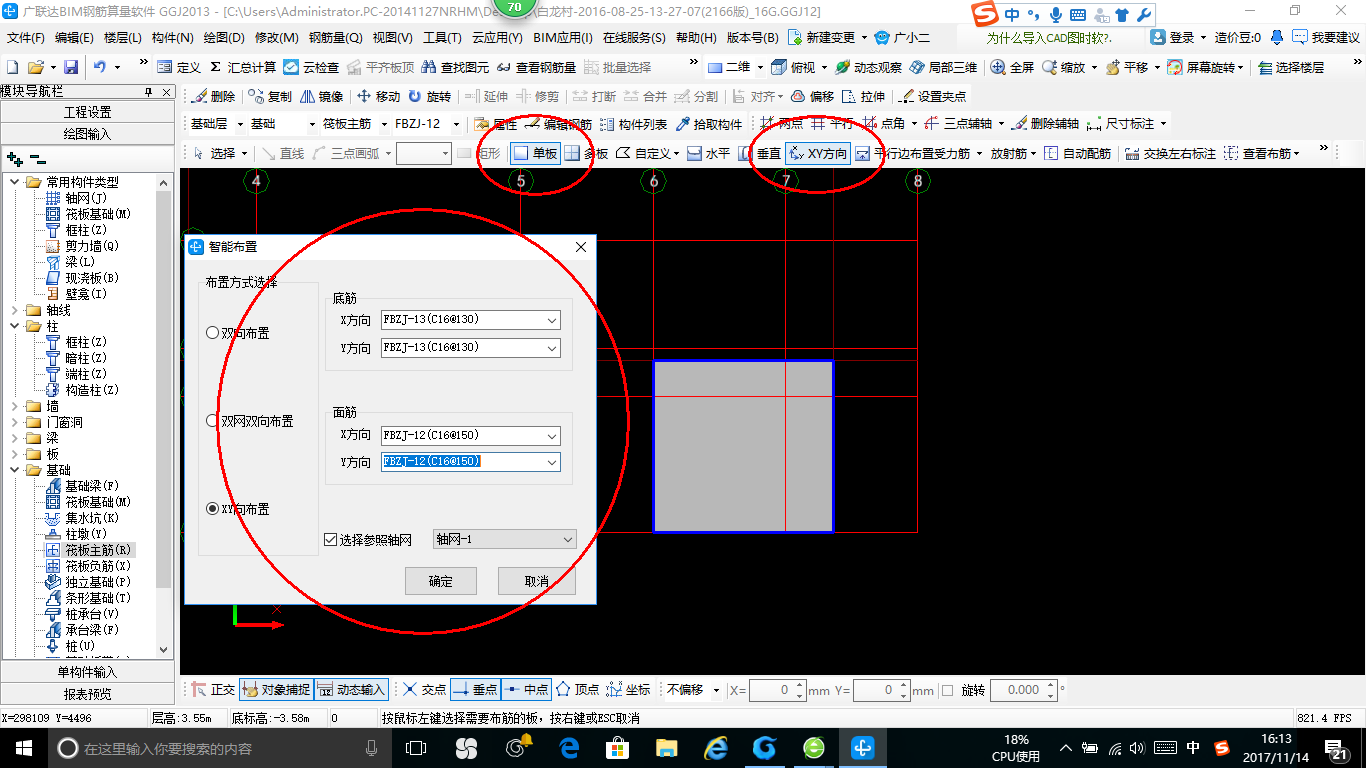The height and width of the screenshot is (768, 1366).
Task: Toggle 对象捕捉 object snap
Action: click(275, 689)
